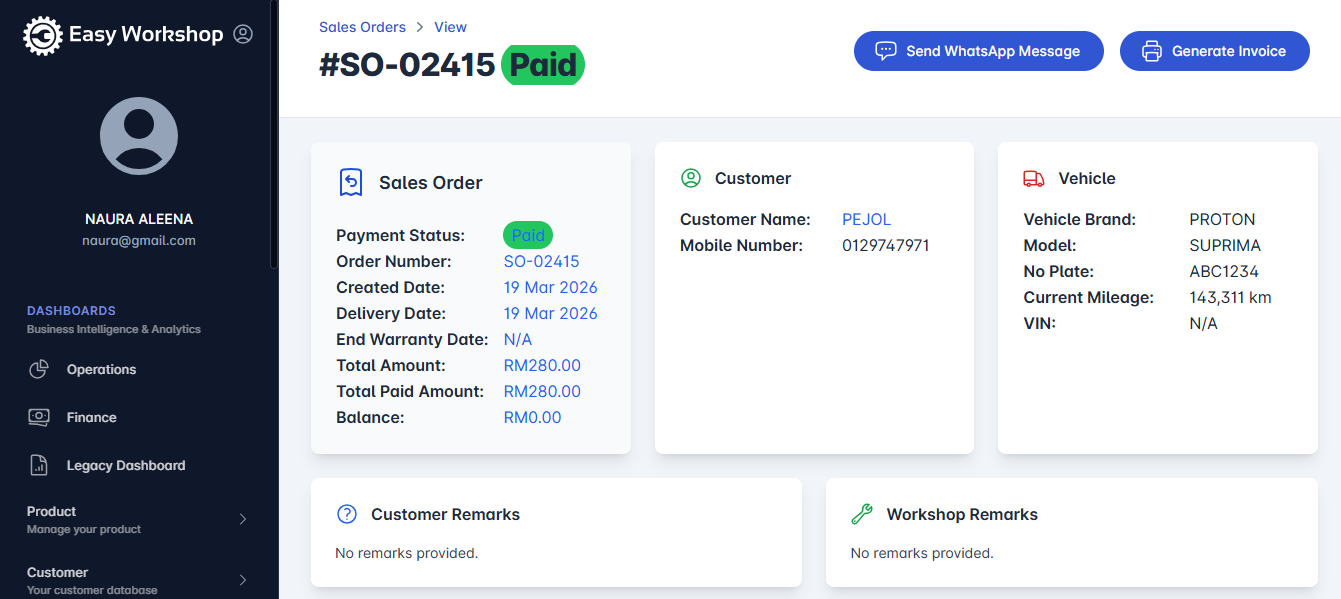Click the Customer Remarks question mark icon
The height and width of the screenshot is (599, 1341).
tap(347, 514)
